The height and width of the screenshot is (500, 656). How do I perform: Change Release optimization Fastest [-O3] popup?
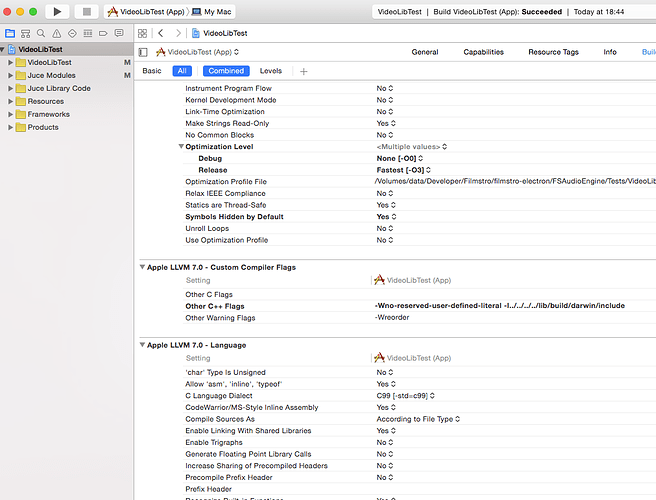click(403, 170)
